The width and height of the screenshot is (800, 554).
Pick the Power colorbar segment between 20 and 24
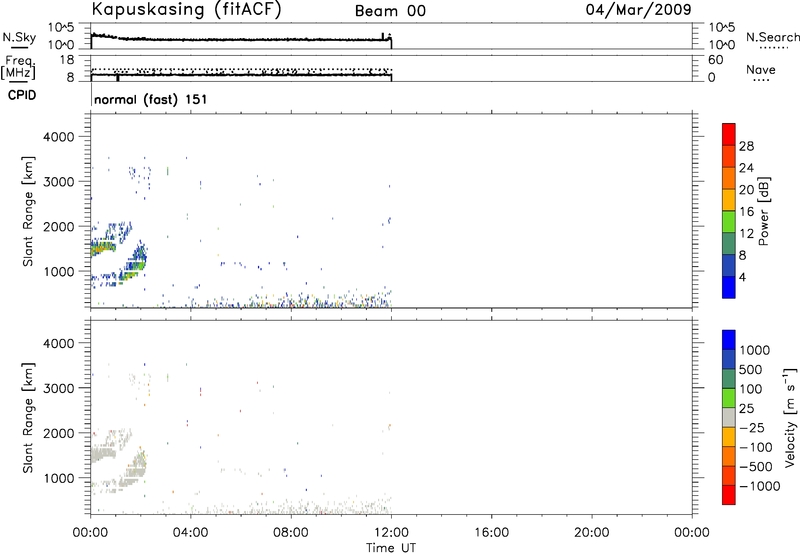click(x=729, y=178)
